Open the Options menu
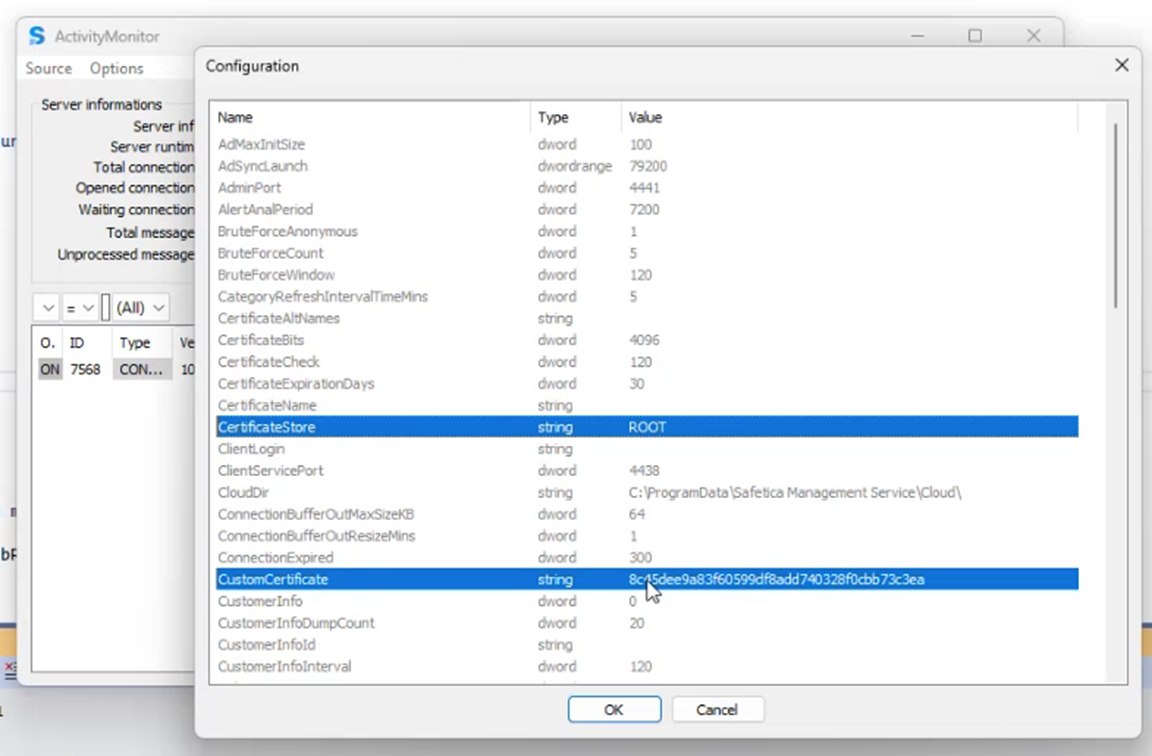 pos(115,68)
